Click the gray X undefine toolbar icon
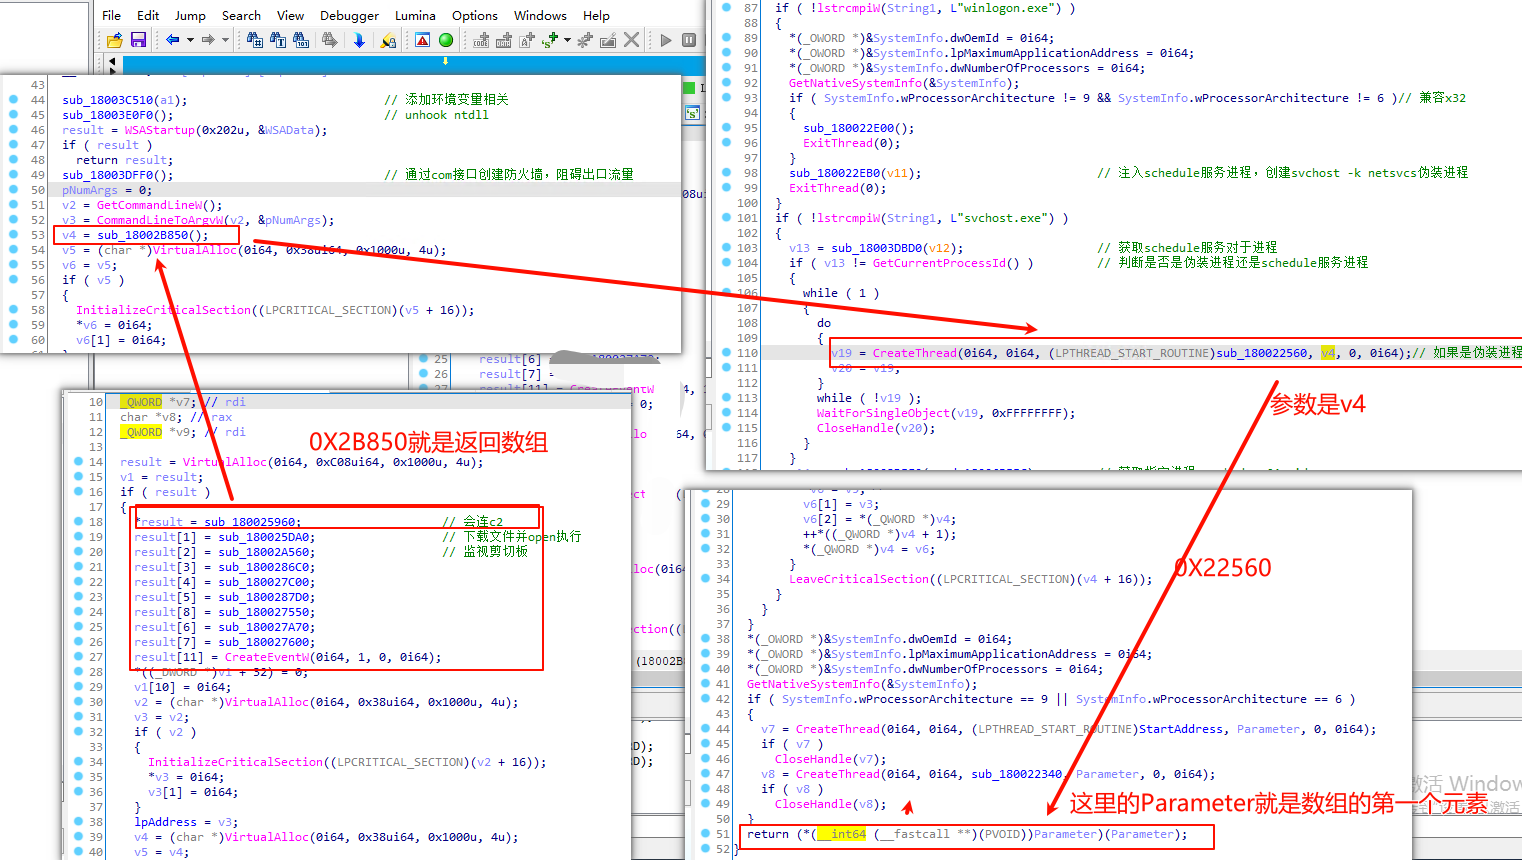The image size is (1522, 860). [631, 40]
